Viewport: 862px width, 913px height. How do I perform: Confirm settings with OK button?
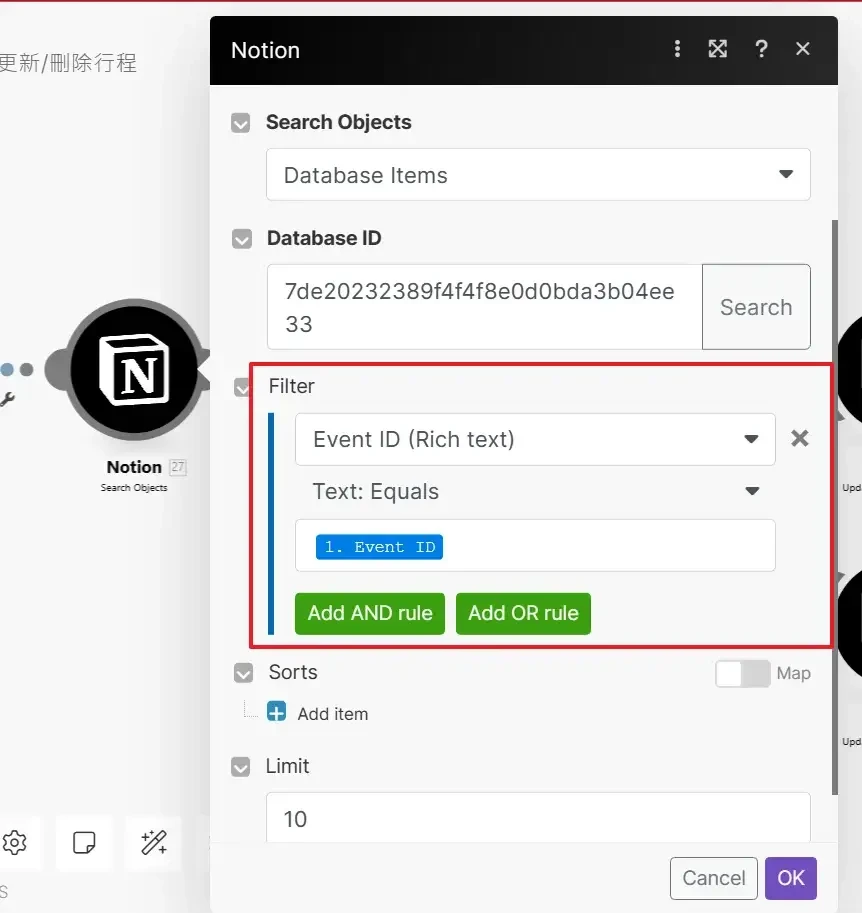coord(791,878)
